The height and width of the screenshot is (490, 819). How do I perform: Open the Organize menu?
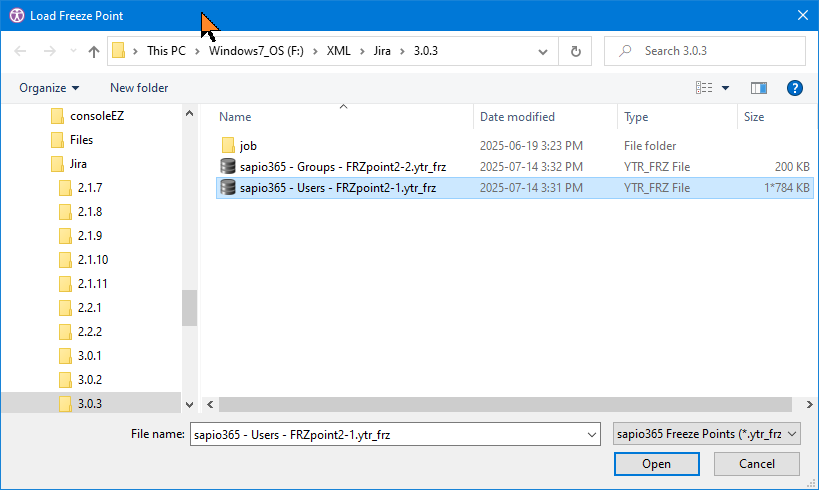click(48, 88)
